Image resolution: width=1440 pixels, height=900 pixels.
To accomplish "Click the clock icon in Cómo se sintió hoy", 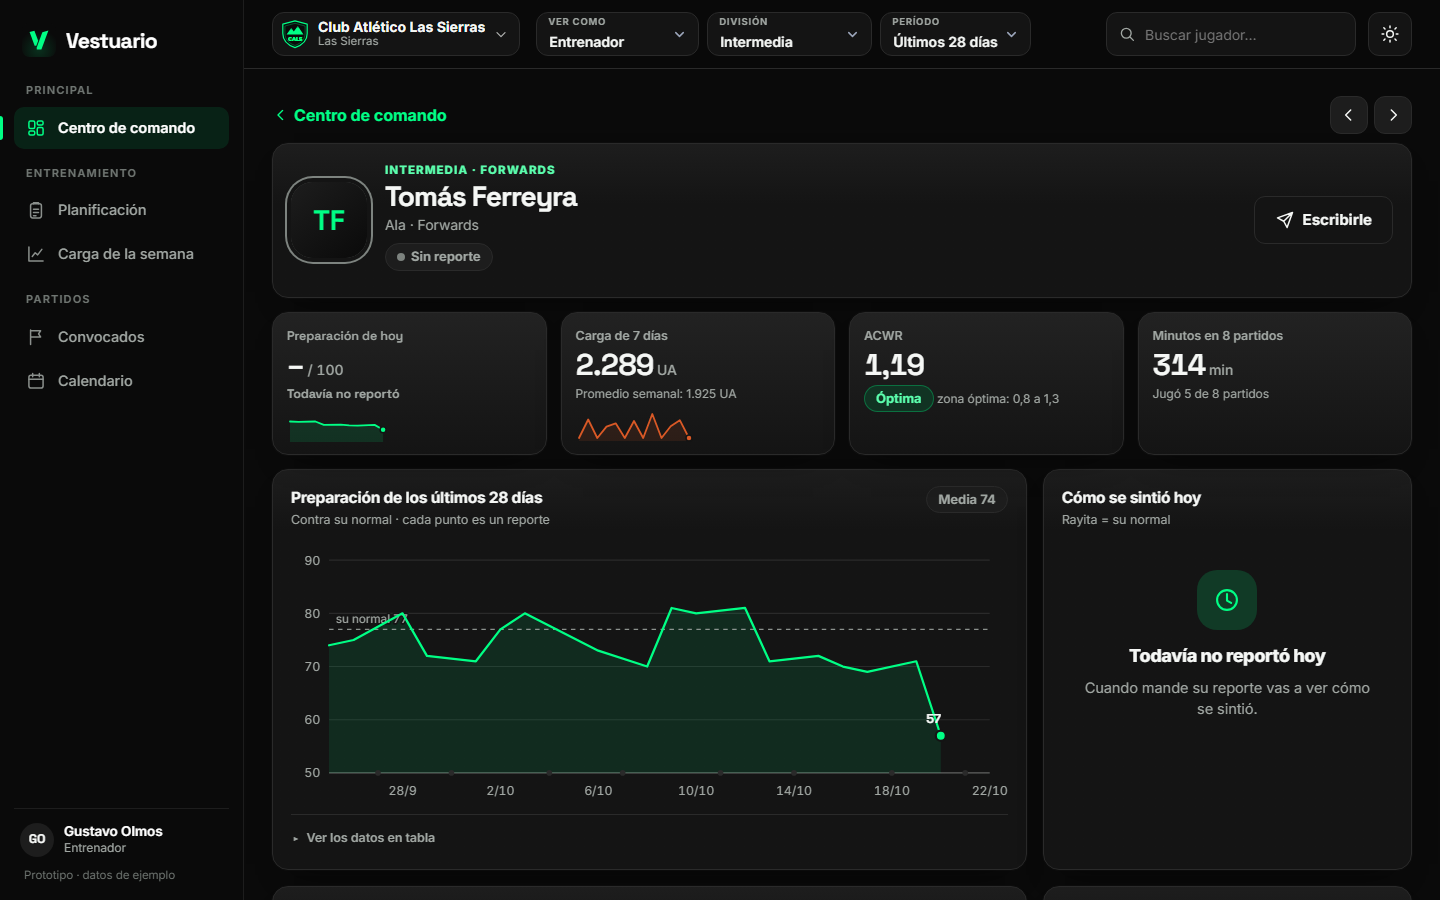I will (x=1227, y=600).
